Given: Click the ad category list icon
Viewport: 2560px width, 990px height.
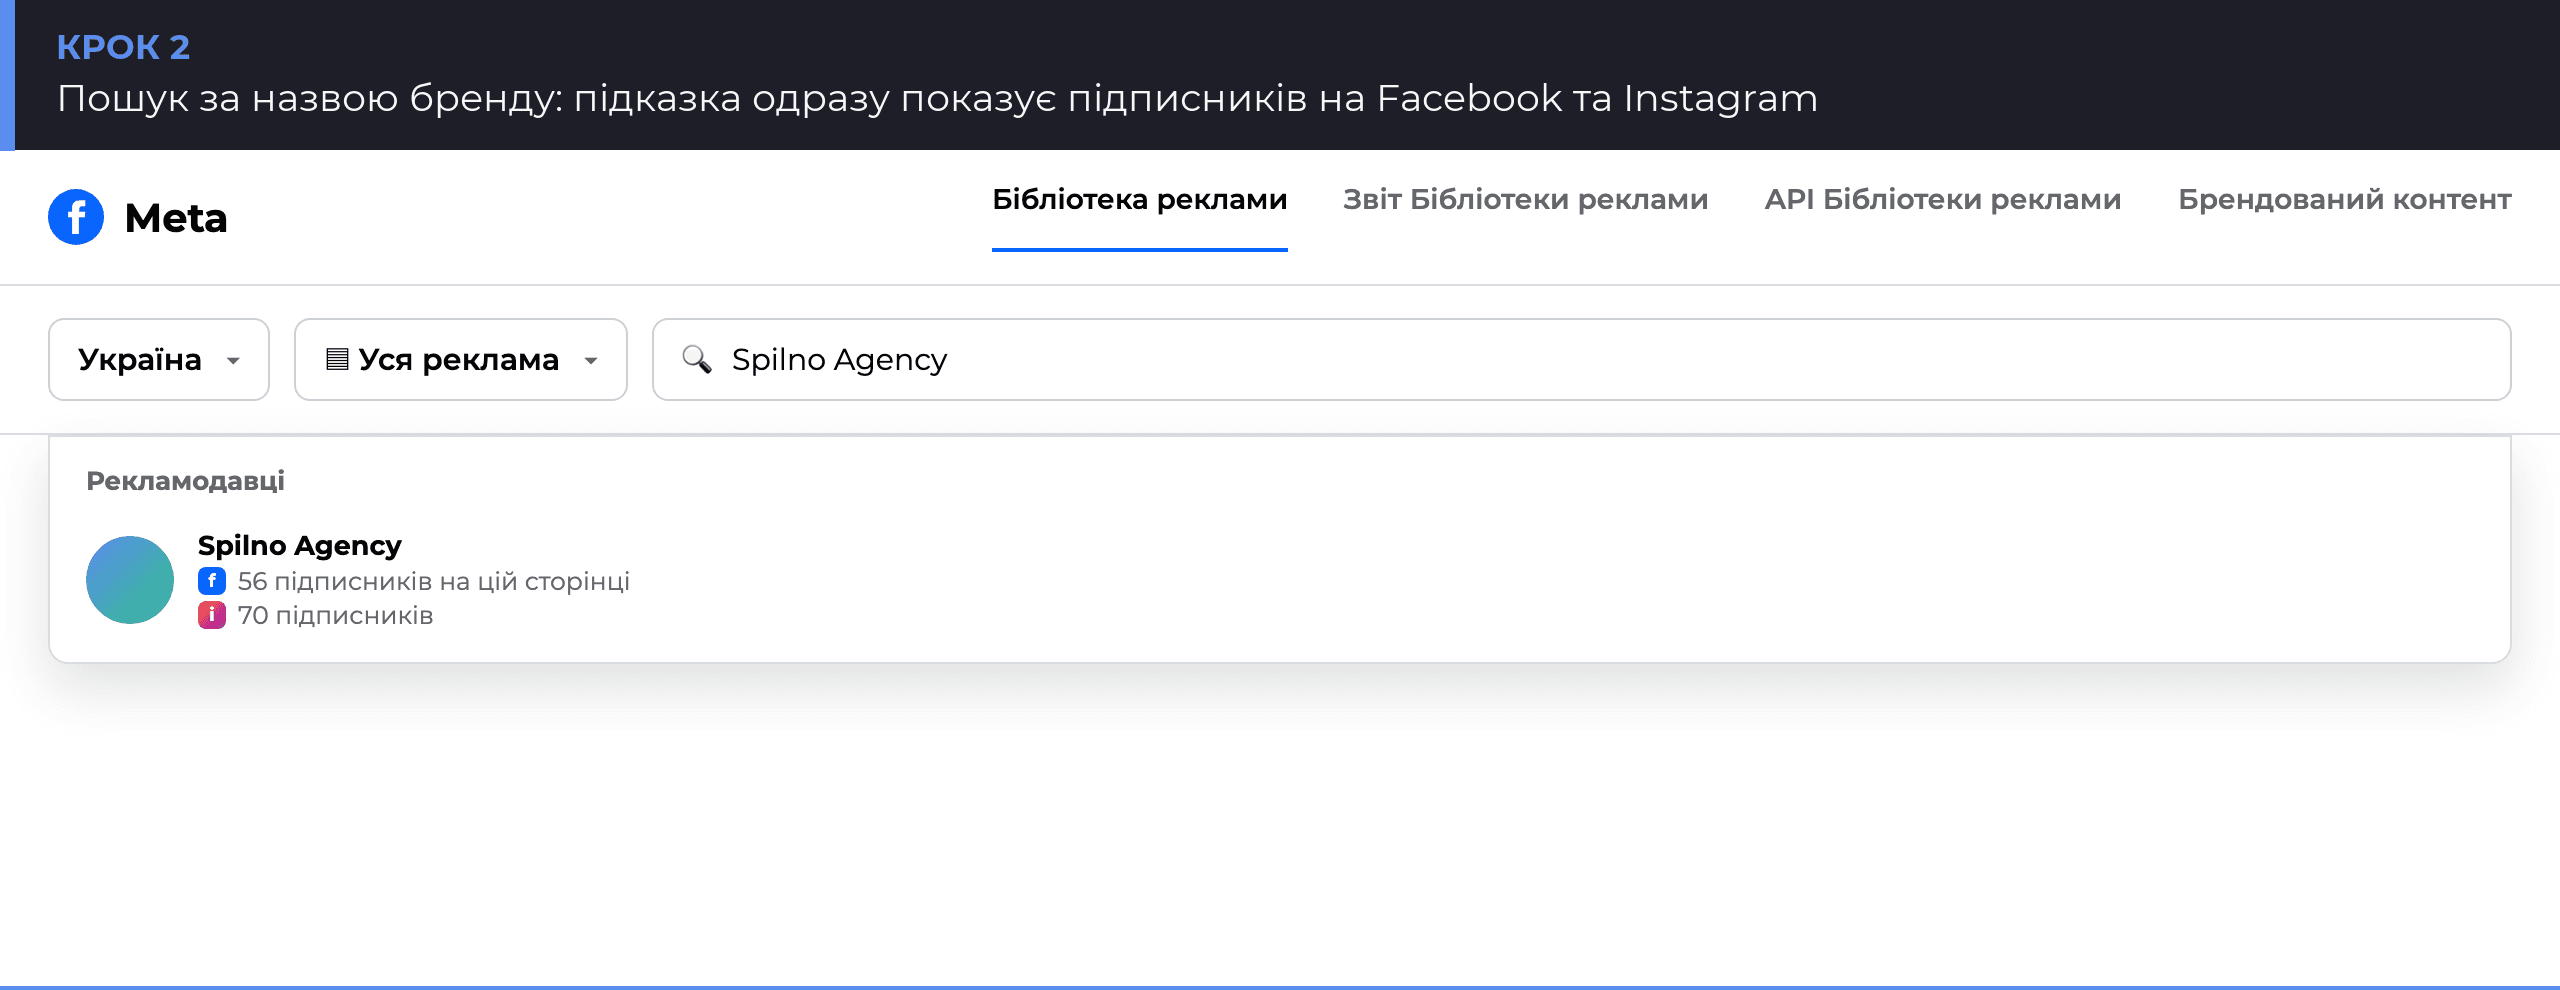Looking at the screenshot, I should (337, 359).
